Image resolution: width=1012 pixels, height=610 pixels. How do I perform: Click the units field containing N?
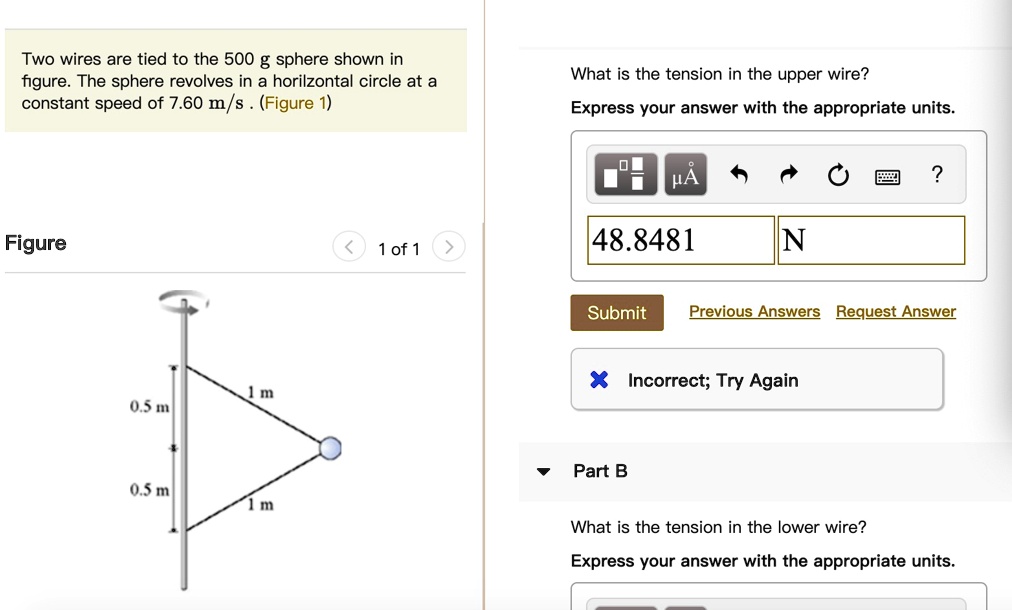click(870, 239)
